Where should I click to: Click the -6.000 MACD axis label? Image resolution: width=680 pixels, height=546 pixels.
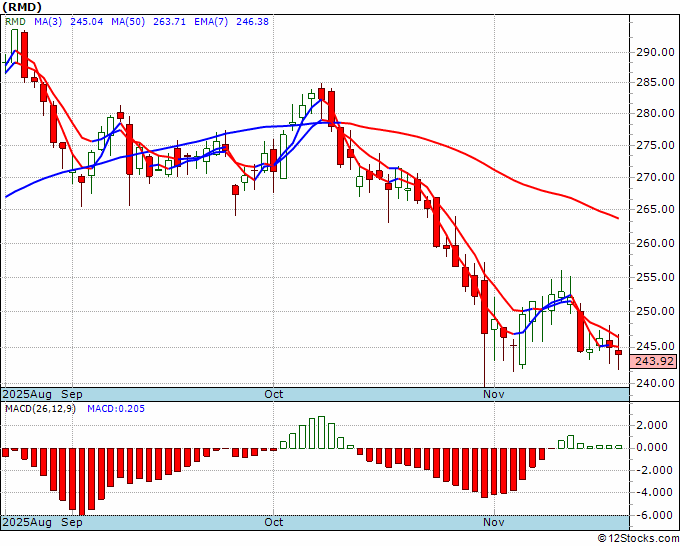(655, 515)
